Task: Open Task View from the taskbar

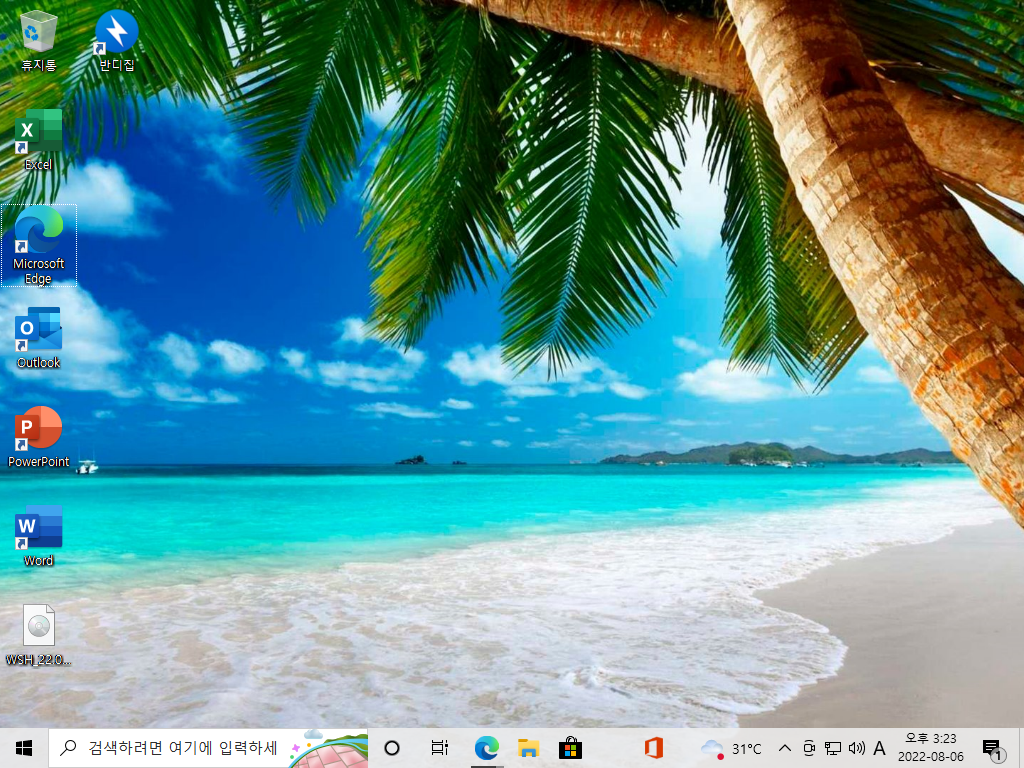Action: coord(440,748)
